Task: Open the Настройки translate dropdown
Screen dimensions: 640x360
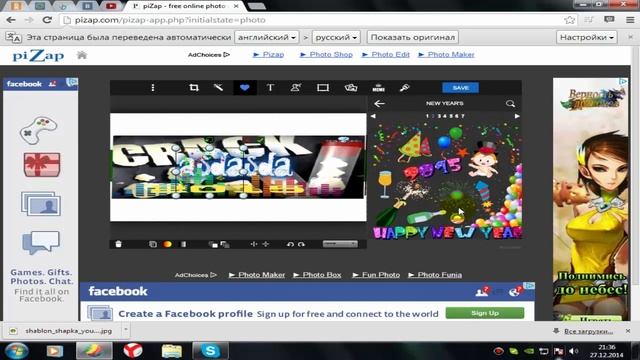Action: click(587, 37)
